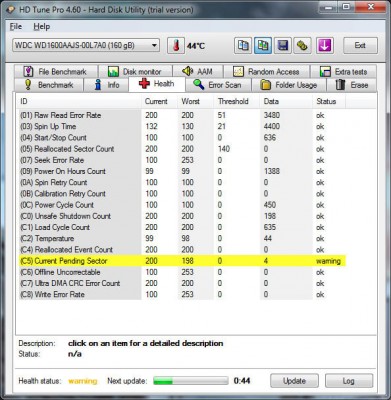391x400 pixels.
Task: Click the copy screenshot toolbar icon
Action: [x=263, y=46]
